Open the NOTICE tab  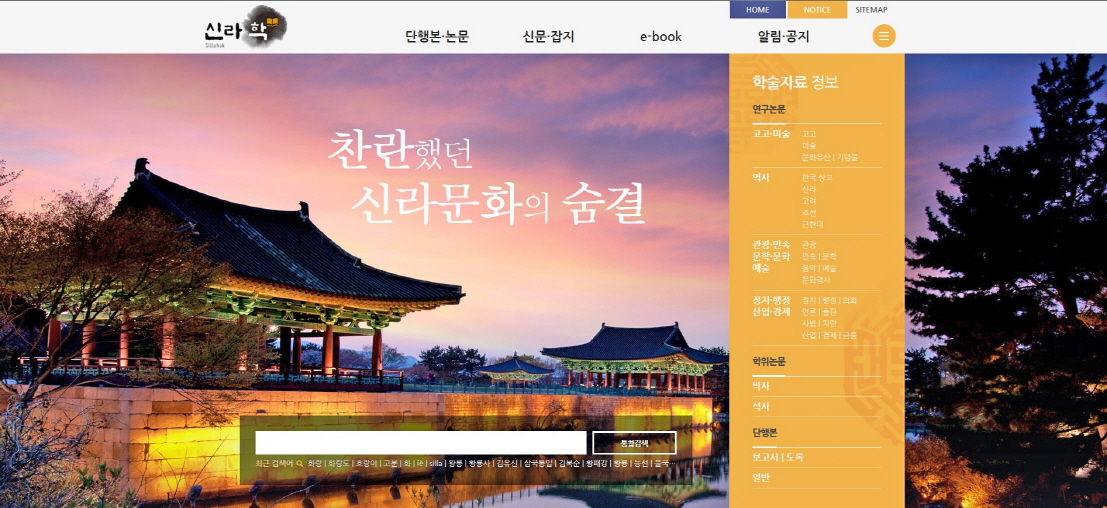point(817,10)
